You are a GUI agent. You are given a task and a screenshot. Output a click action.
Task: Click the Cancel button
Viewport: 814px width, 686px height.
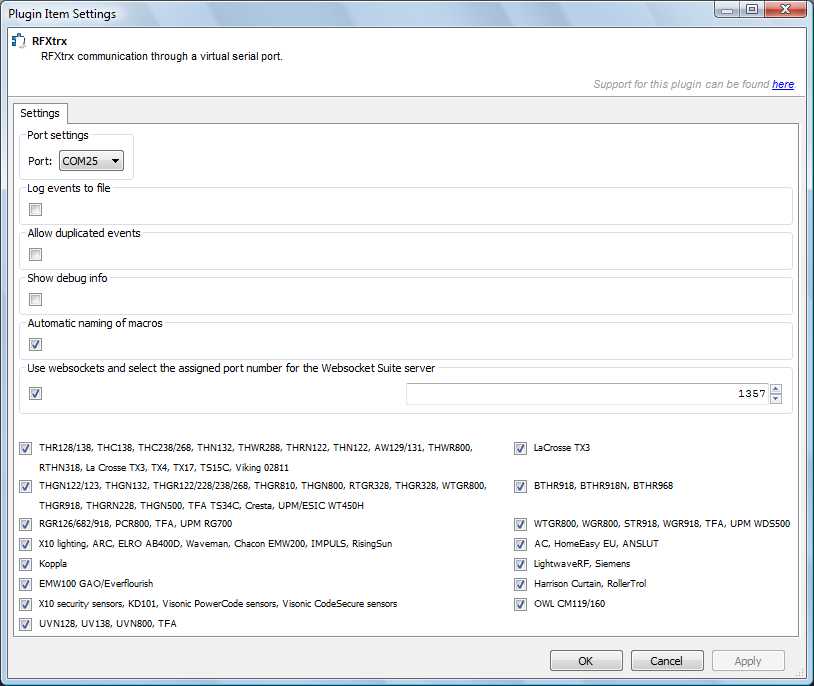pyautogui.click(x=667, y=661)
